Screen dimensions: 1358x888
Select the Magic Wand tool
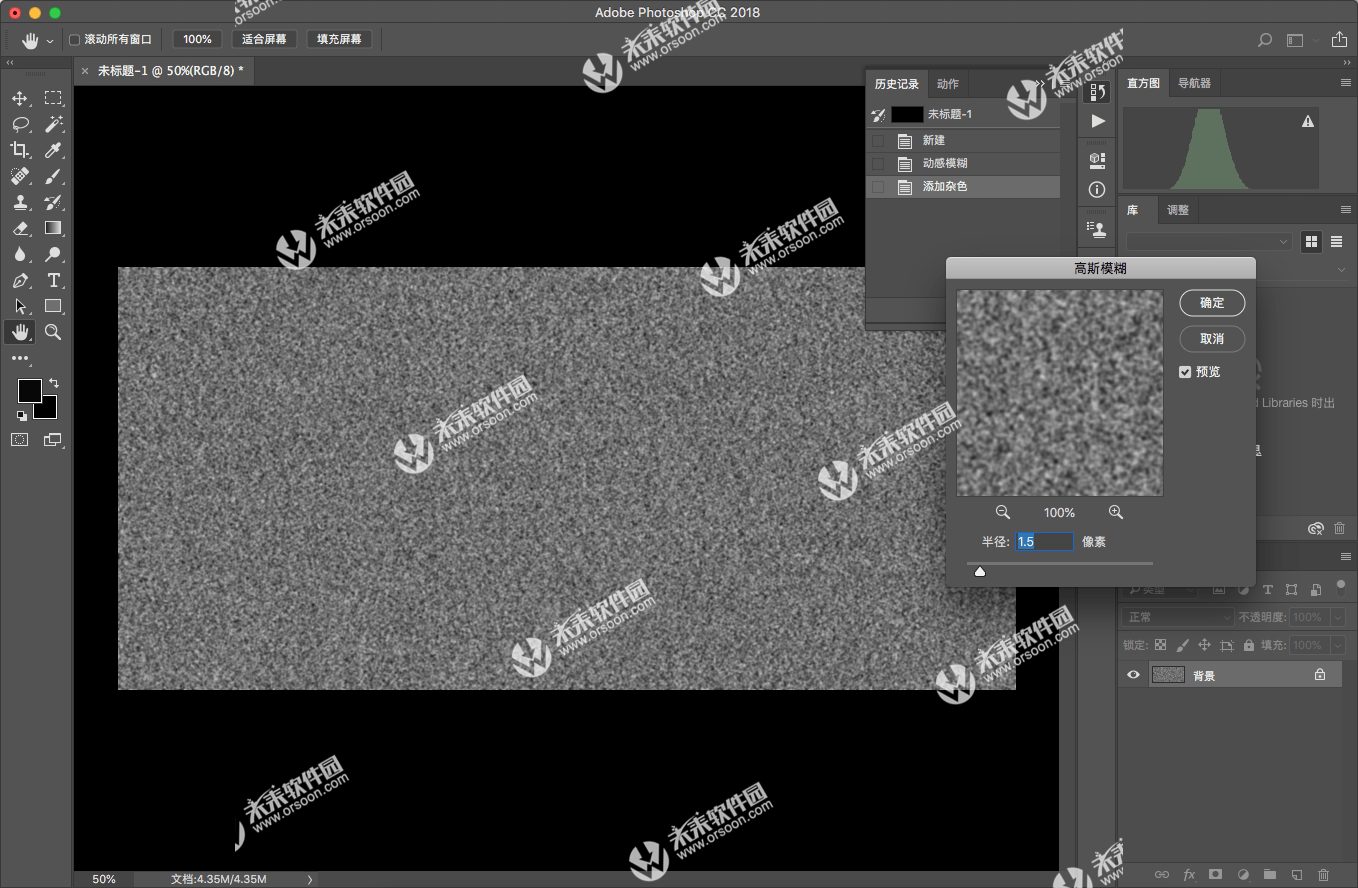coord(53,124)
